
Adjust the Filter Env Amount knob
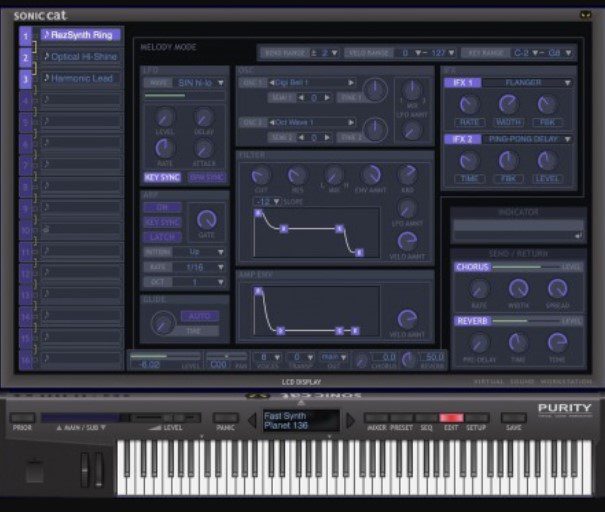pos(371,175)
